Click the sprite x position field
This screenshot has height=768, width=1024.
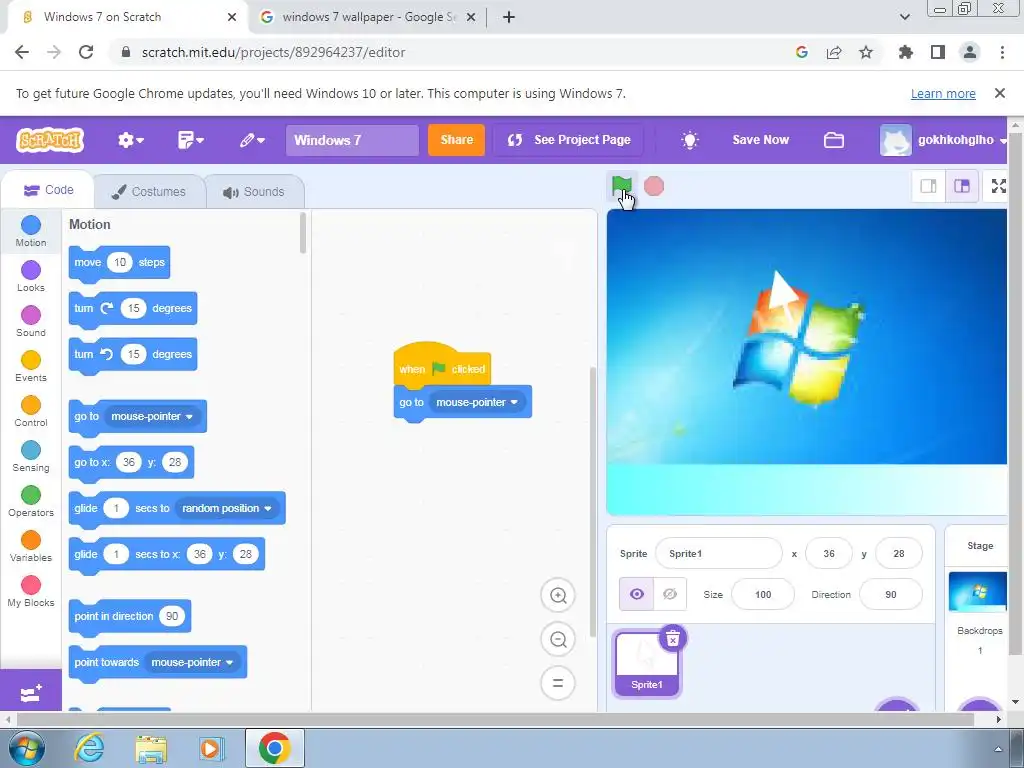click(829, 554)
